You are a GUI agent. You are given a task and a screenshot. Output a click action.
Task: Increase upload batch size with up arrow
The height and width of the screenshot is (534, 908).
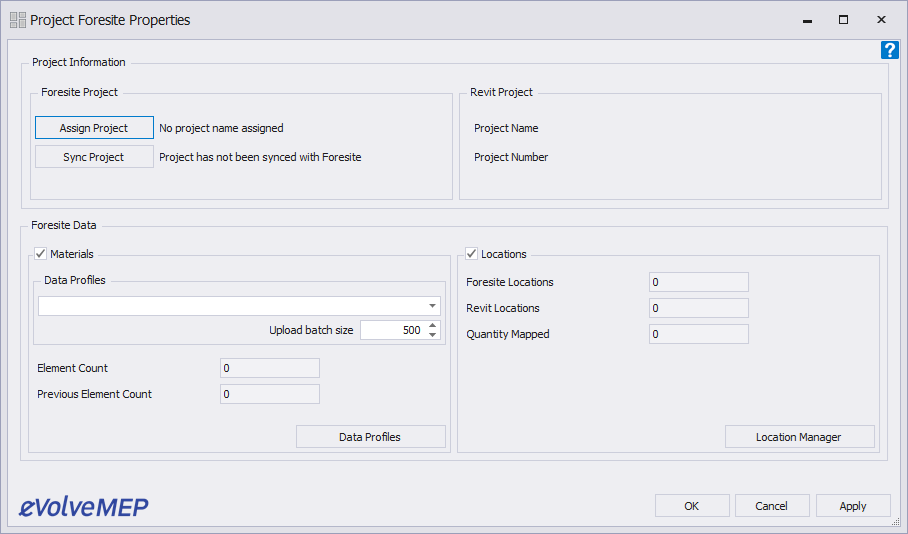(433, 325)
